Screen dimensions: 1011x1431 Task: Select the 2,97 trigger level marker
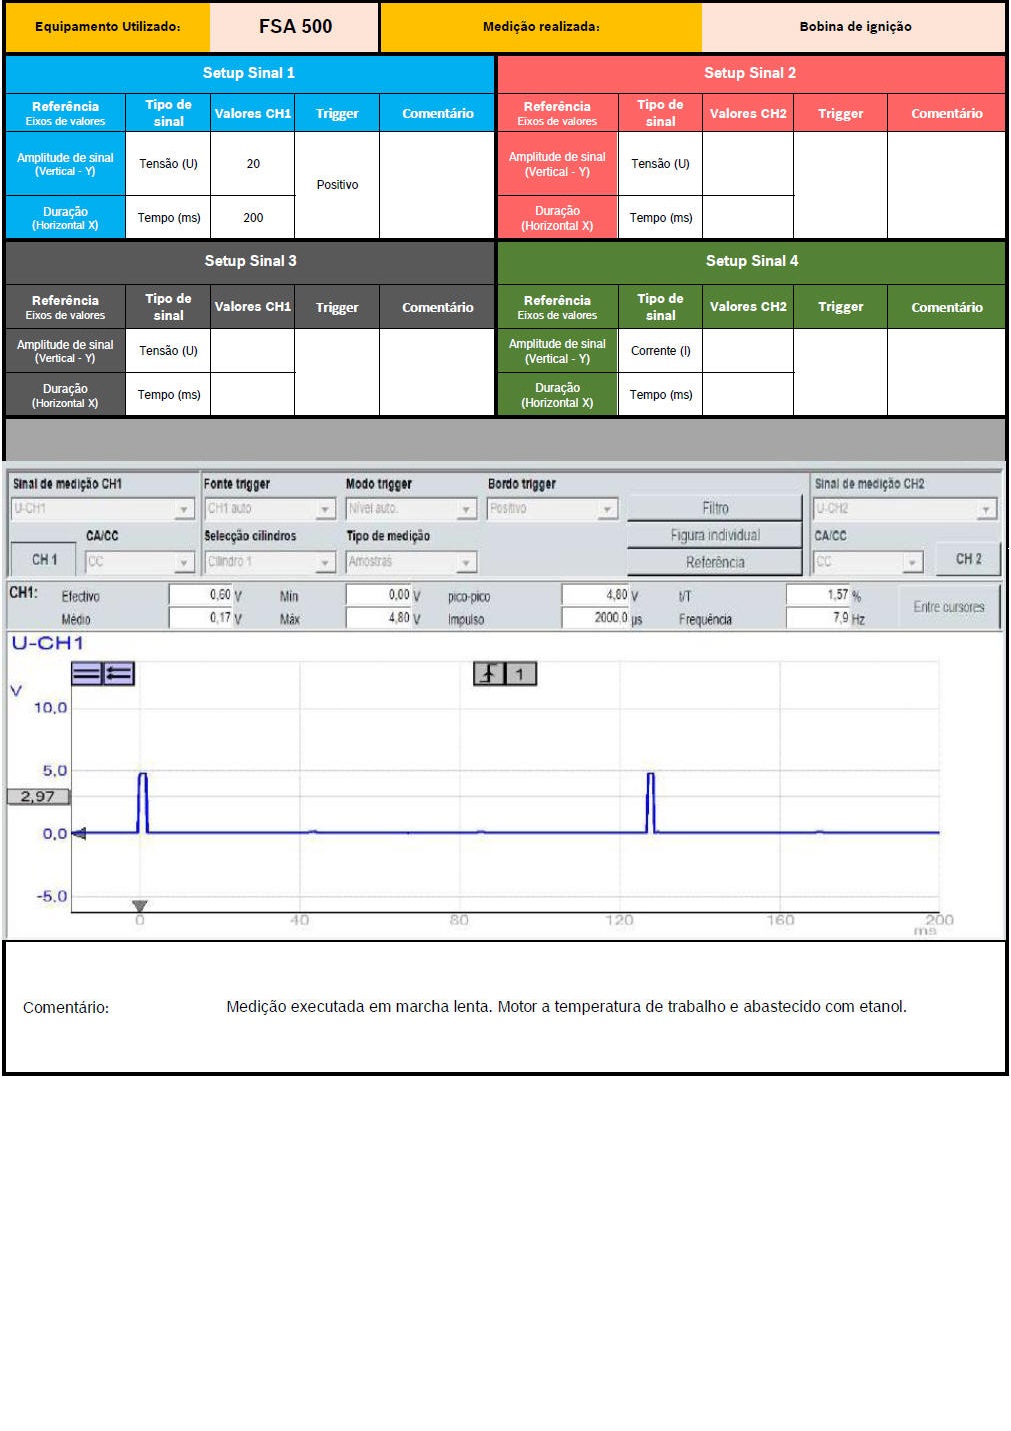pos(39,797)
